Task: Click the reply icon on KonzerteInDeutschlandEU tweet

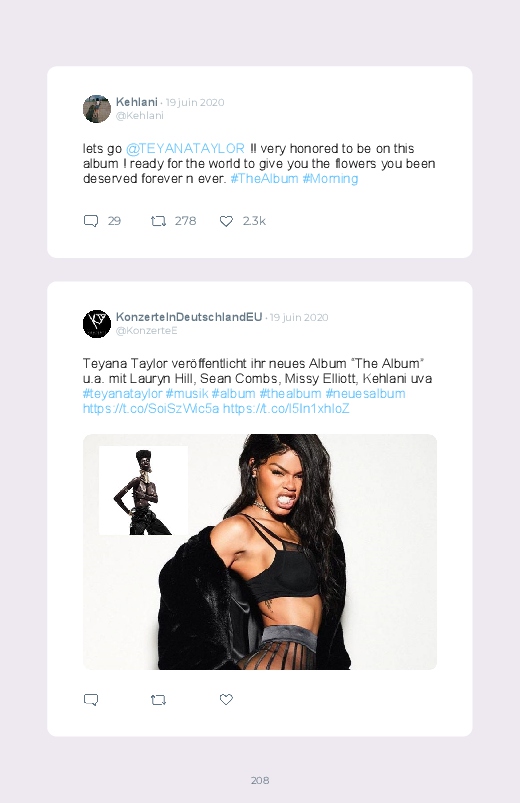Action: click(91, 700)
